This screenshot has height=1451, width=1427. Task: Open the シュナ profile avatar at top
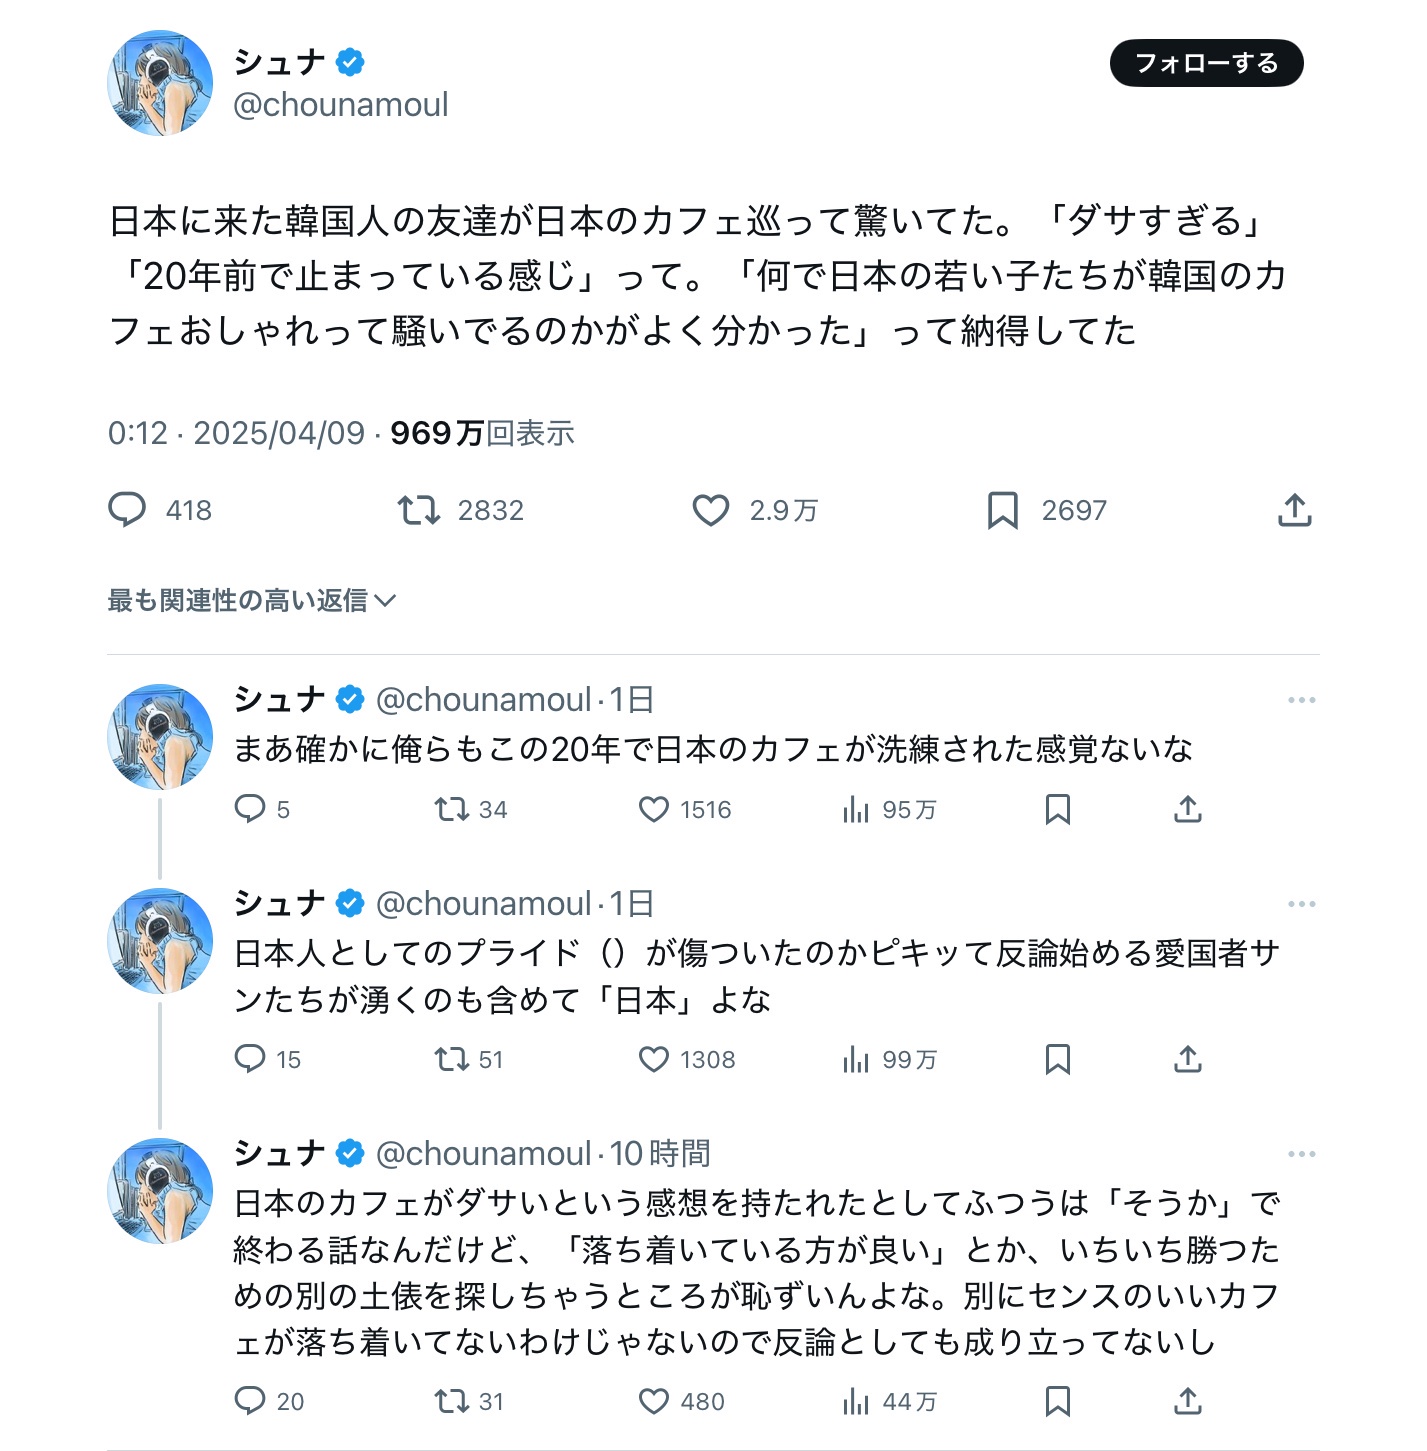coord(160,82)
